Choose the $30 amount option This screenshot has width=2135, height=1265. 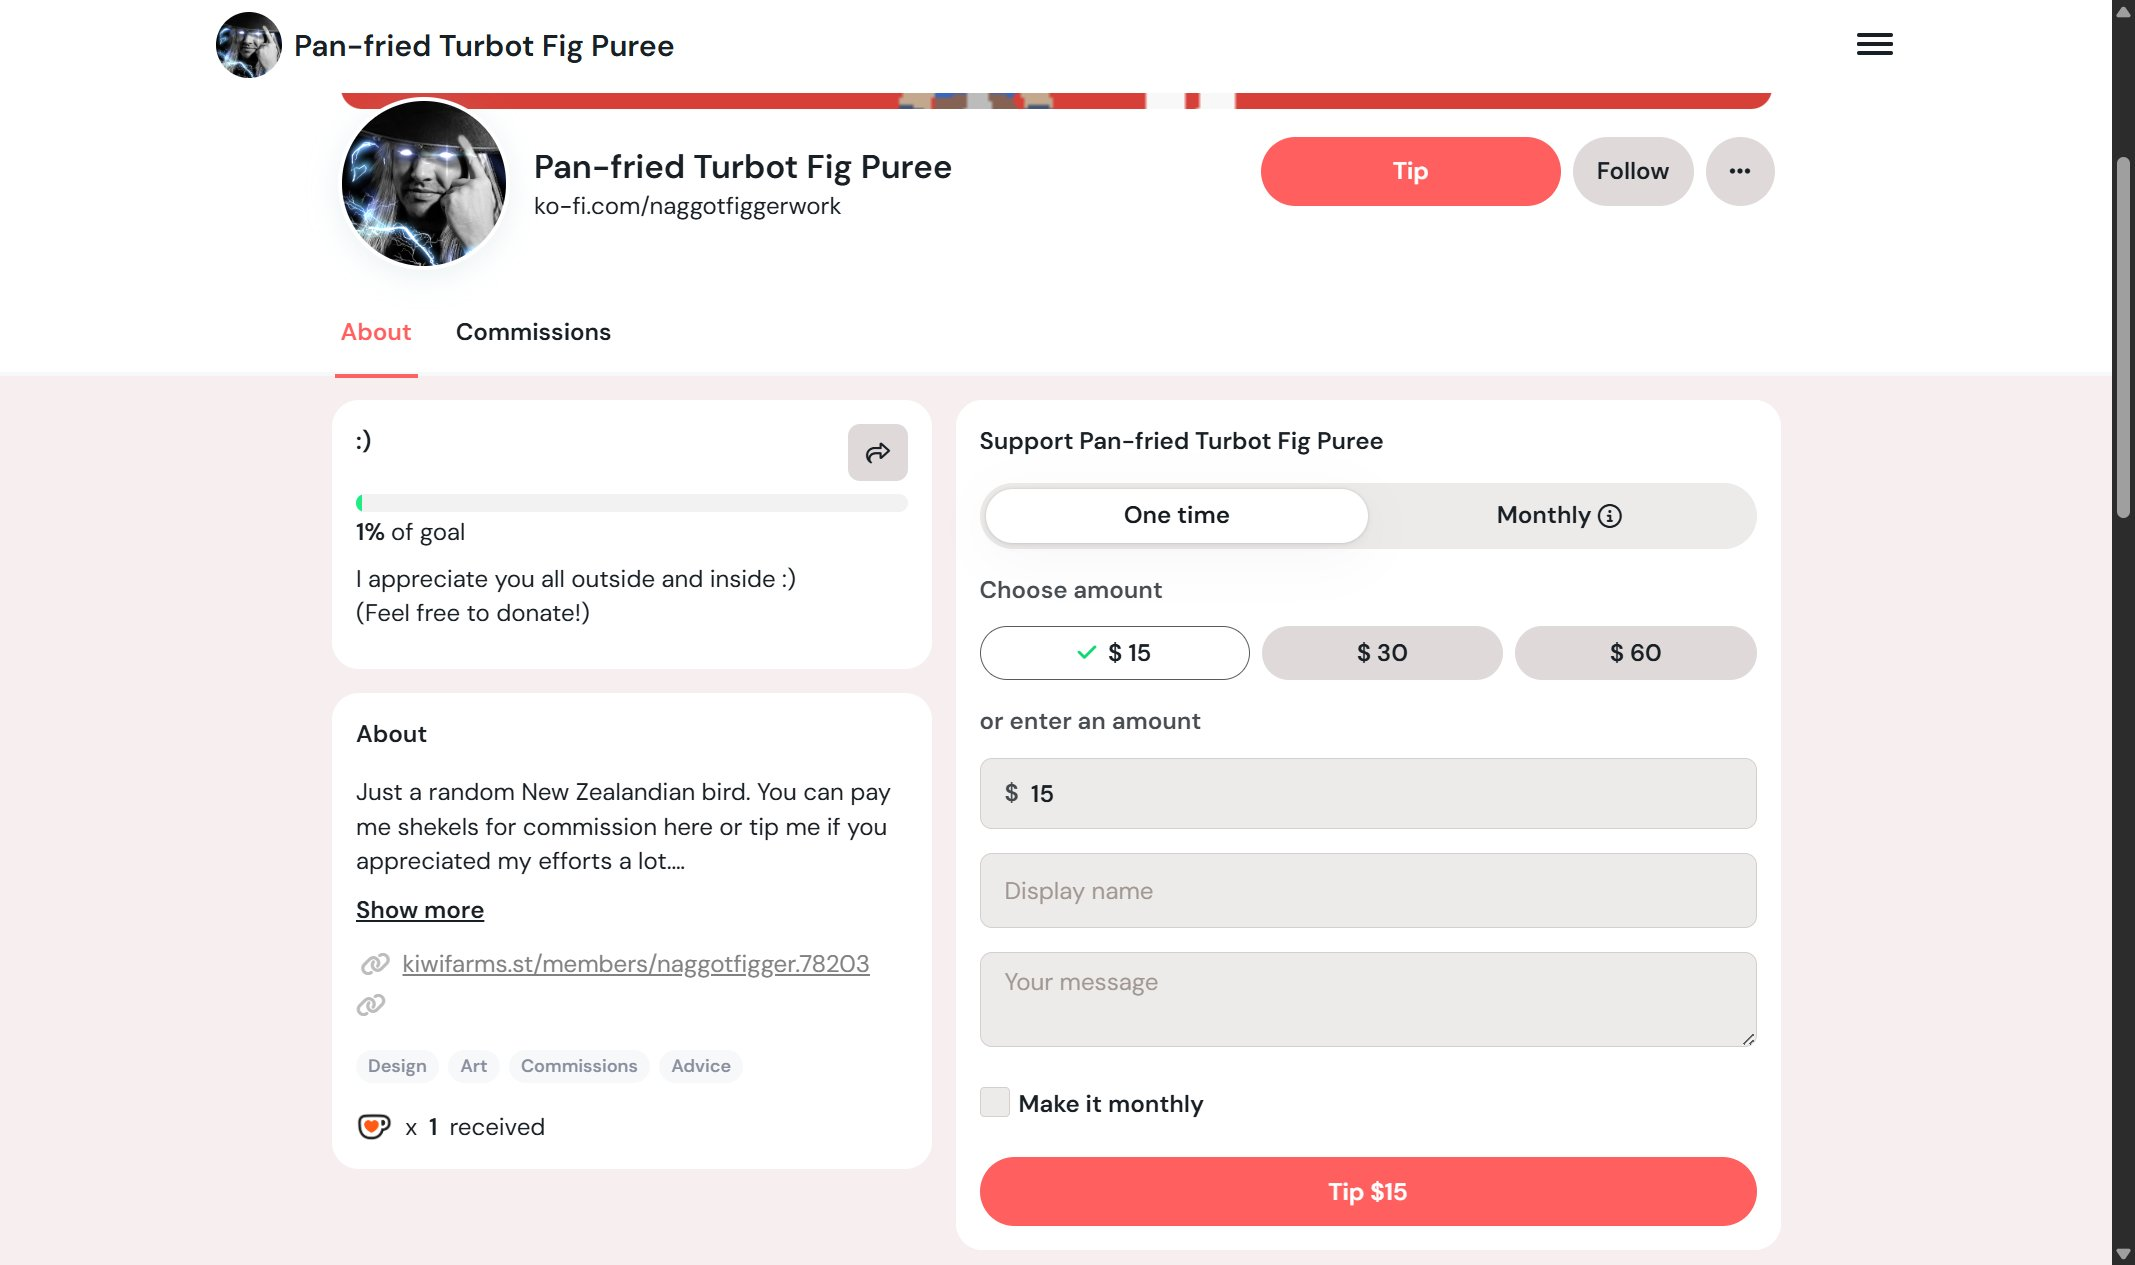click(x=1381, y=653)
